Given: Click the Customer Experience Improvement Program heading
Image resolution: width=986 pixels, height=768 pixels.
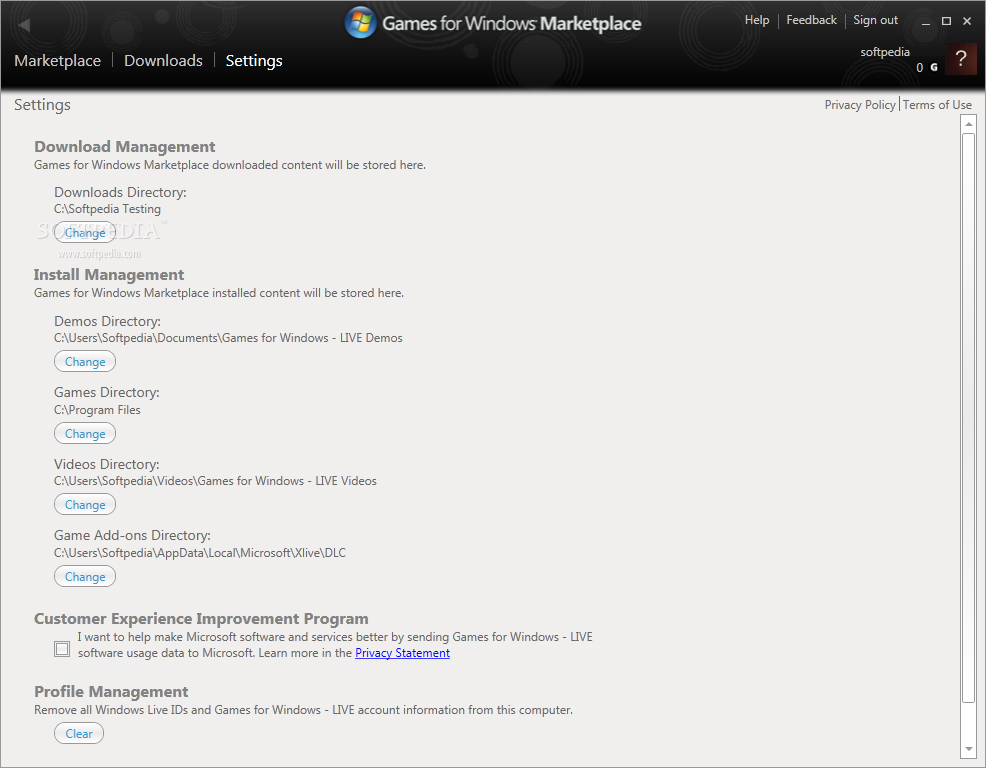Looking at the screenshot, I should tap(201, 619).
